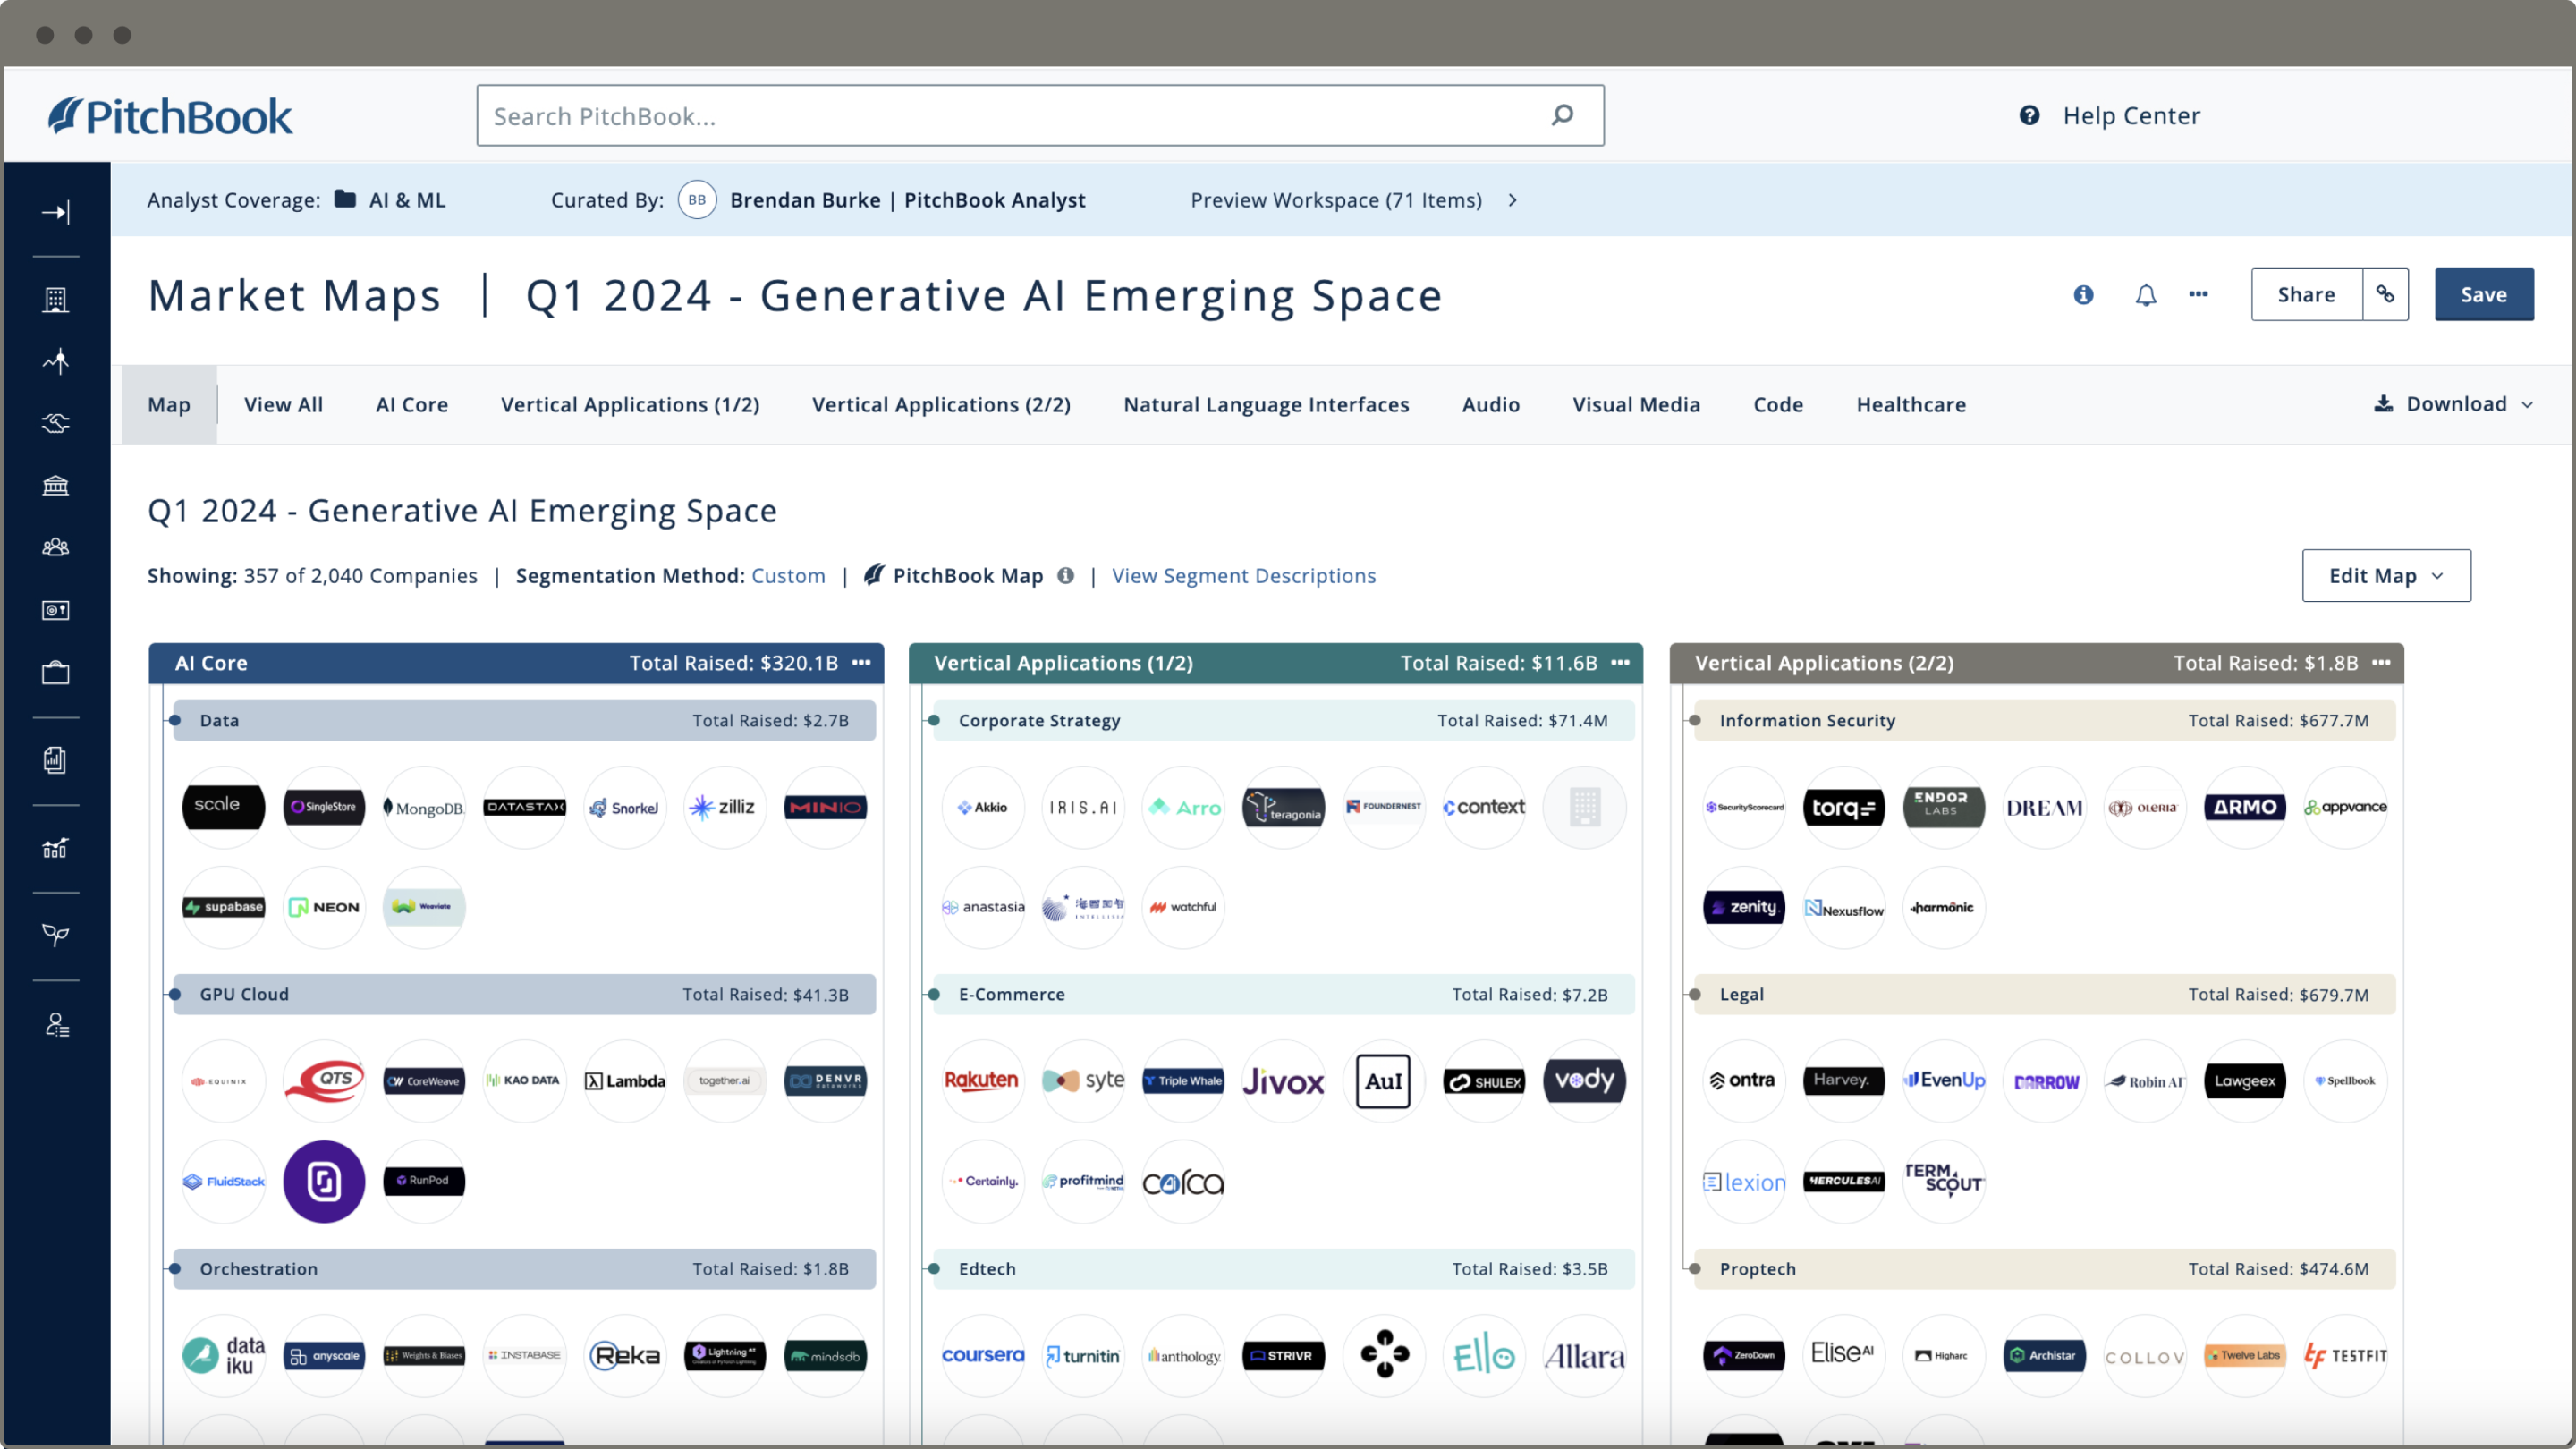Open the briefcase sidebar icon
Viewport: 2576px width, 1449px height.
[x=56, y=673]
